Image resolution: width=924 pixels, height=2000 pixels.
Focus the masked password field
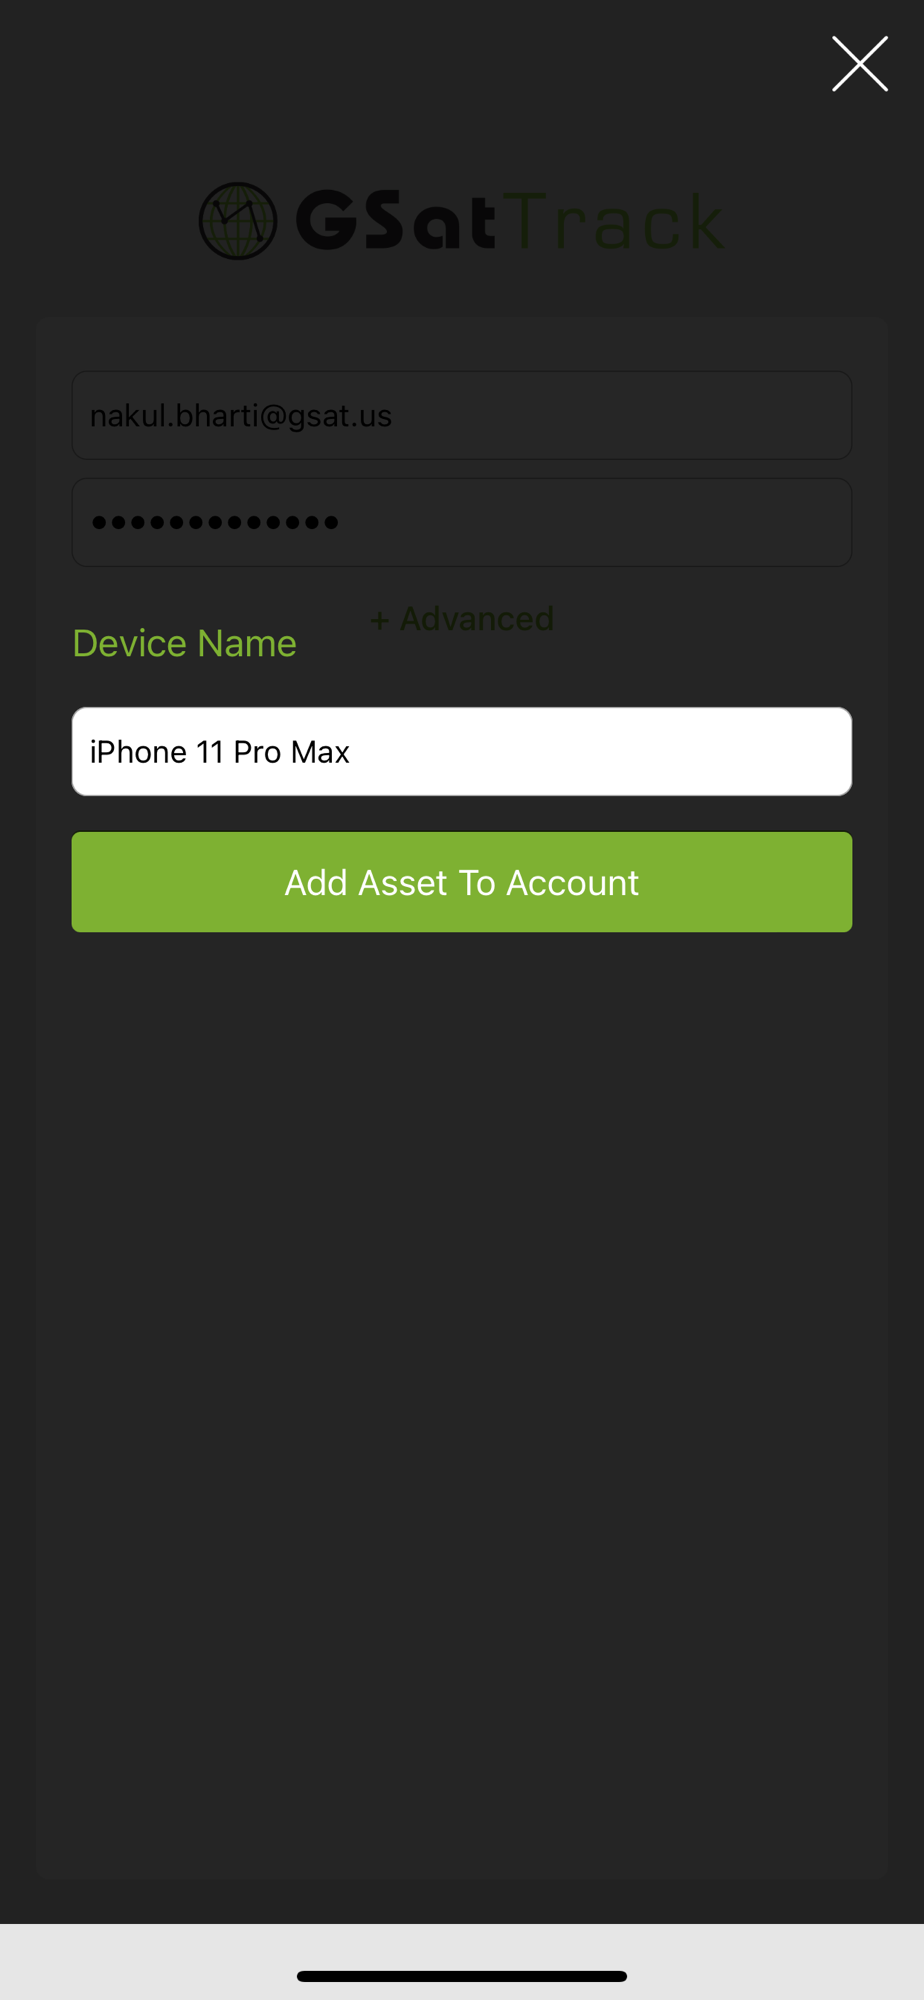point(462,522)
